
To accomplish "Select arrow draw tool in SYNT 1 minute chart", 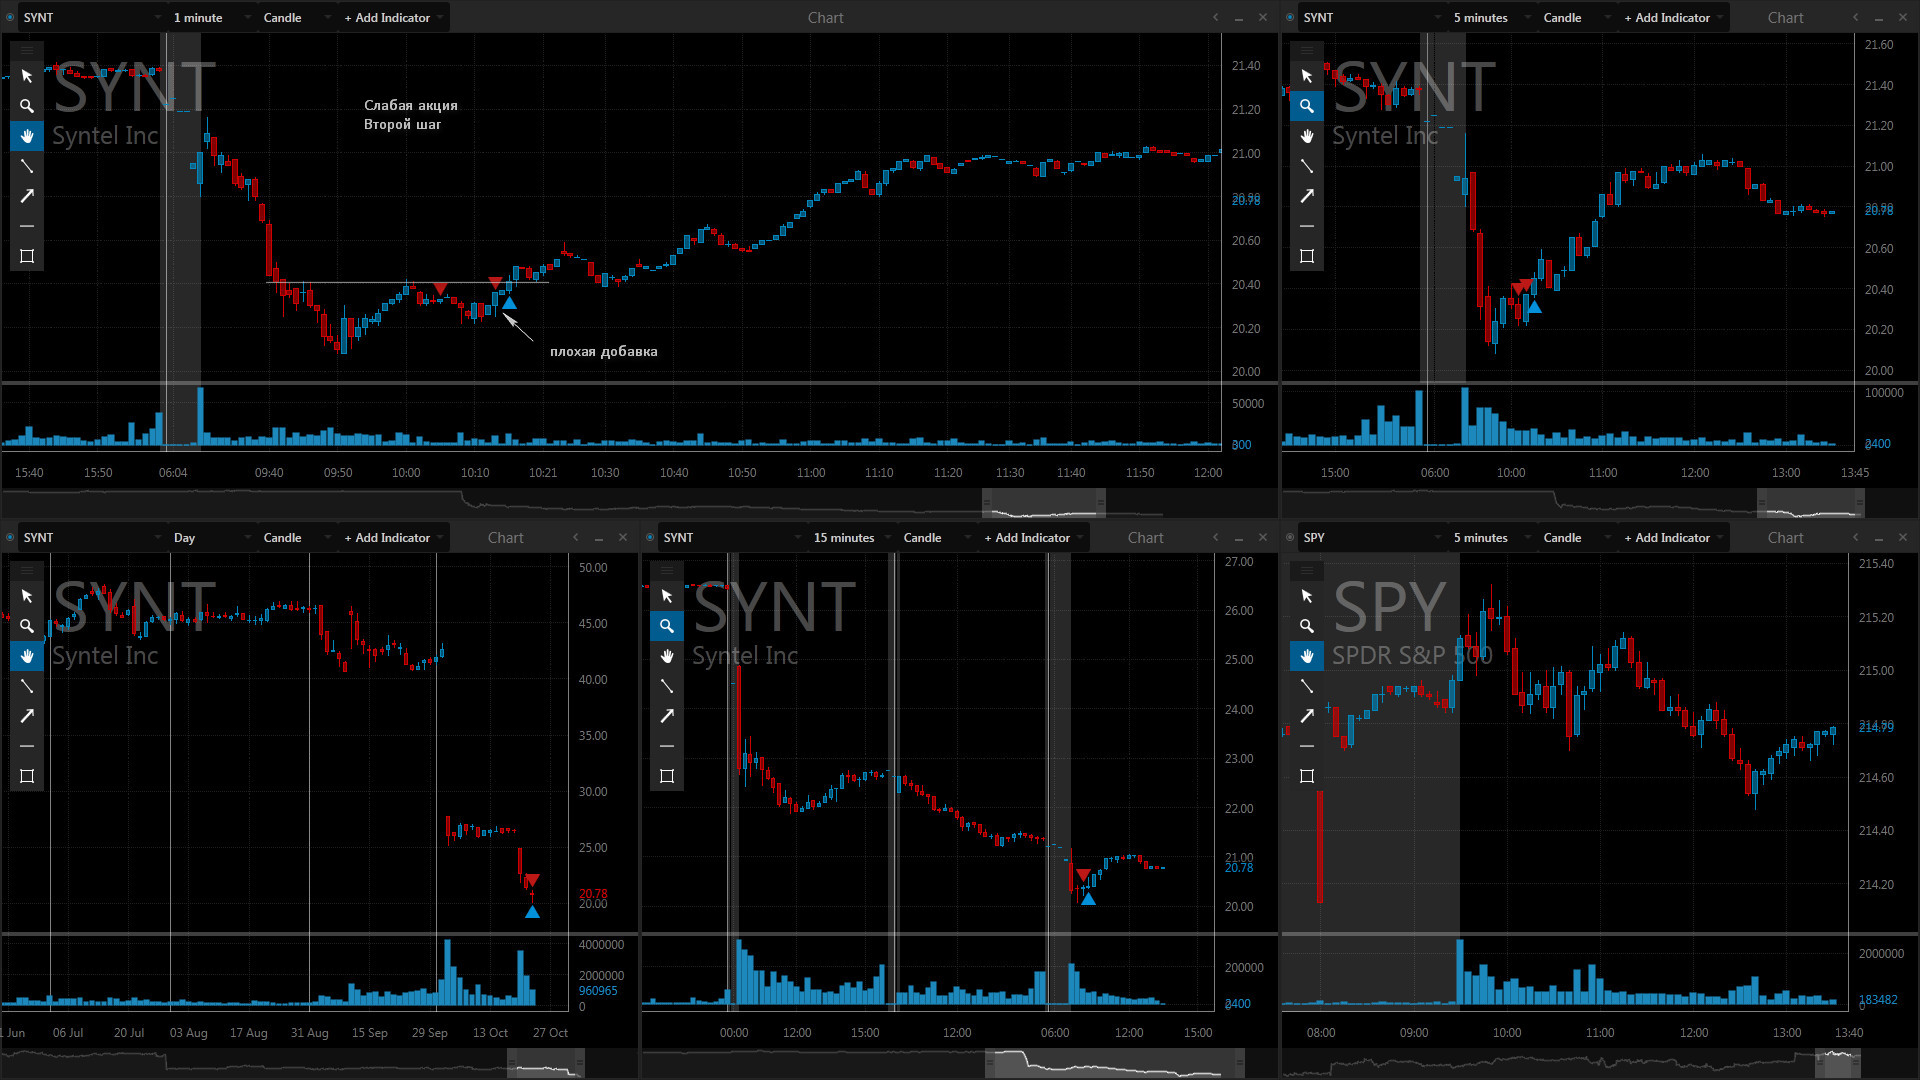I will 27,196.
